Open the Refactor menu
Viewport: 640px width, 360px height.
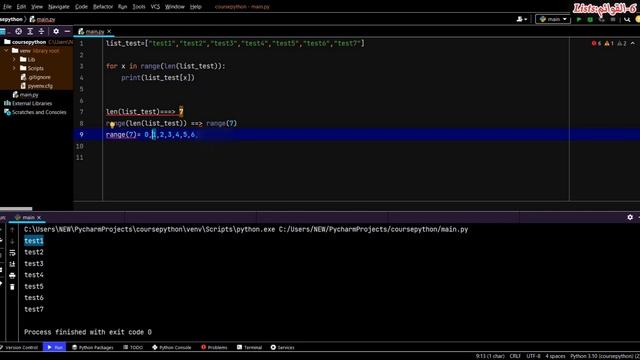click(103, 7)
